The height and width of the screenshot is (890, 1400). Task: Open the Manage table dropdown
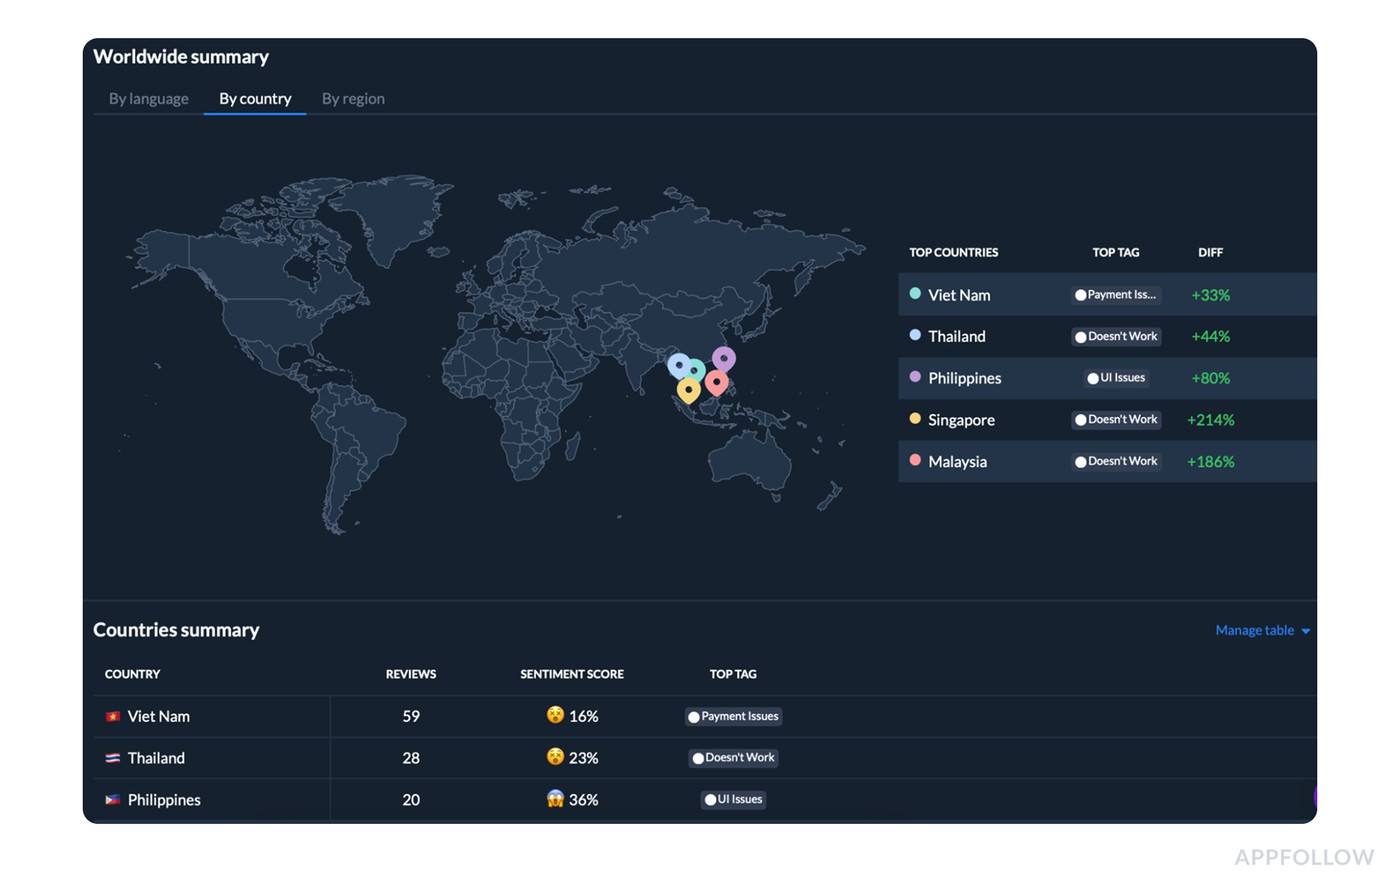pyautogui.click(x=1262, y=630)
